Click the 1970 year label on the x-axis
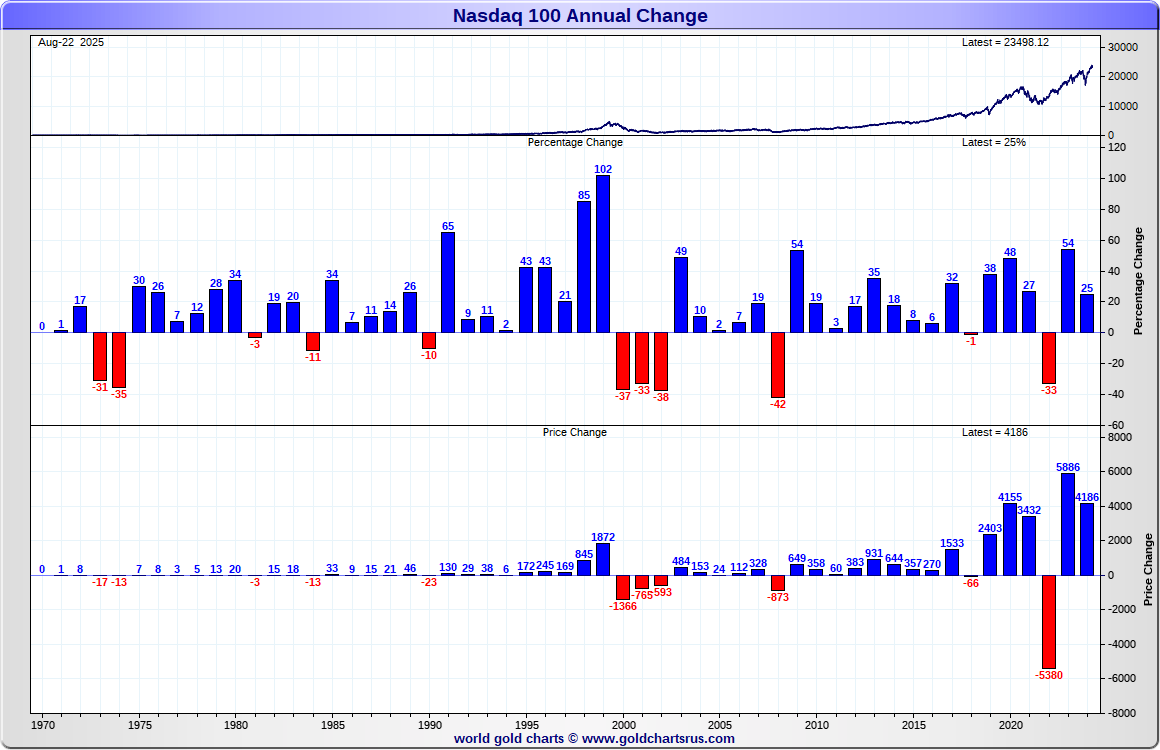The height and width of the screenshot is (750, 1160). tap(43, 725)
